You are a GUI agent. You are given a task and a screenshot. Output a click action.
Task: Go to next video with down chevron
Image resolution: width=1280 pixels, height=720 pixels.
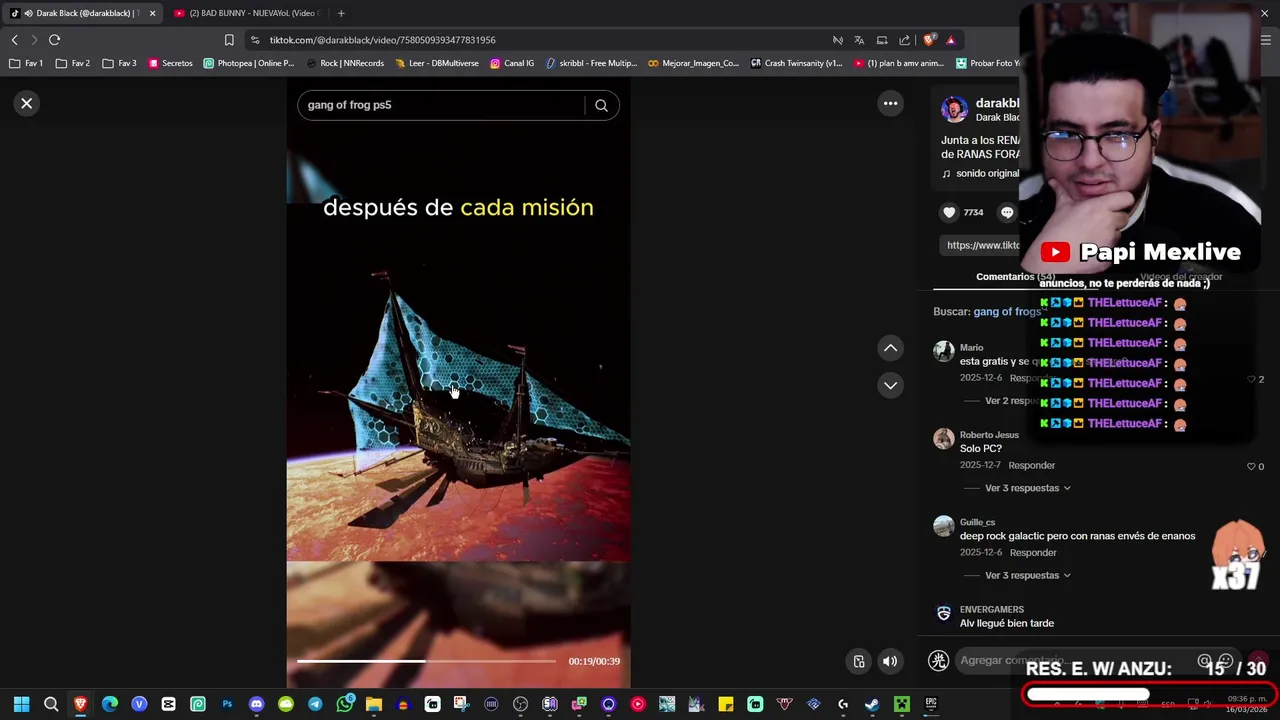tap(890, 385)
